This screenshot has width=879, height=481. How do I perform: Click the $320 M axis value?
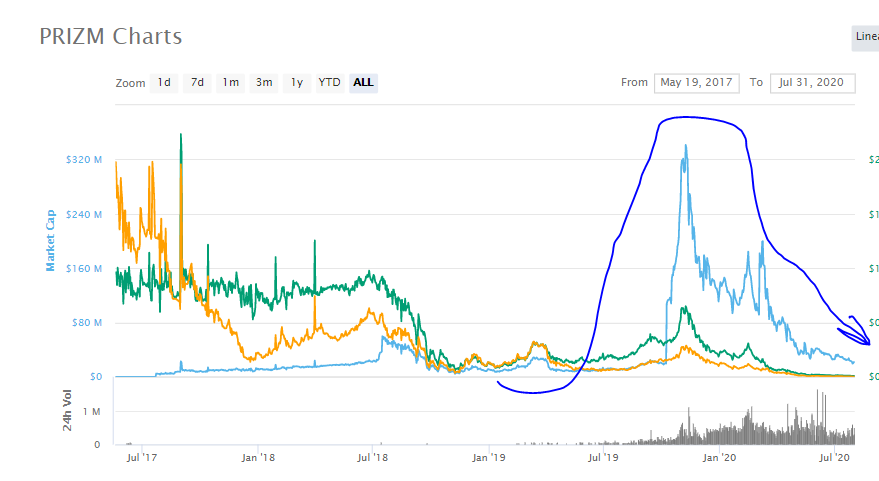coord(84,160)
